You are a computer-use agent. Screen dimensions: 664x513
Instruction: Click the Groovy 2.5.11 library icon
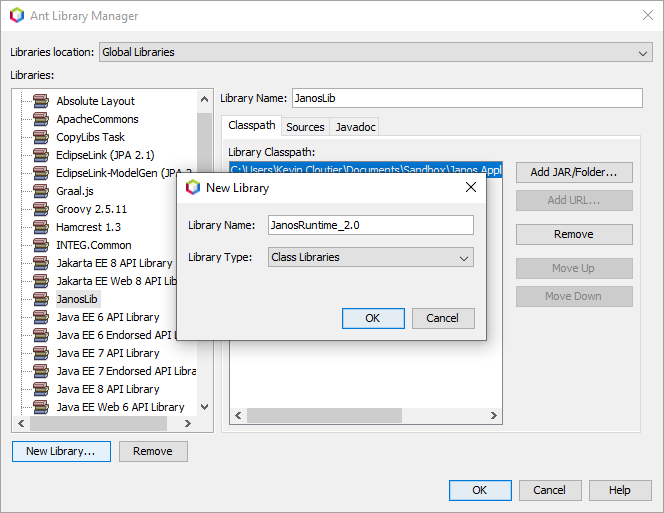(x=41, y=209)
